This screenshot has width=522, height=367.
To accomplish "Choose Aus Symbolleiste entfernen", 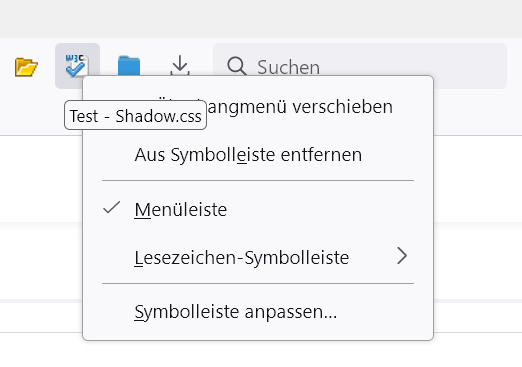I will (x=258, y=155).
